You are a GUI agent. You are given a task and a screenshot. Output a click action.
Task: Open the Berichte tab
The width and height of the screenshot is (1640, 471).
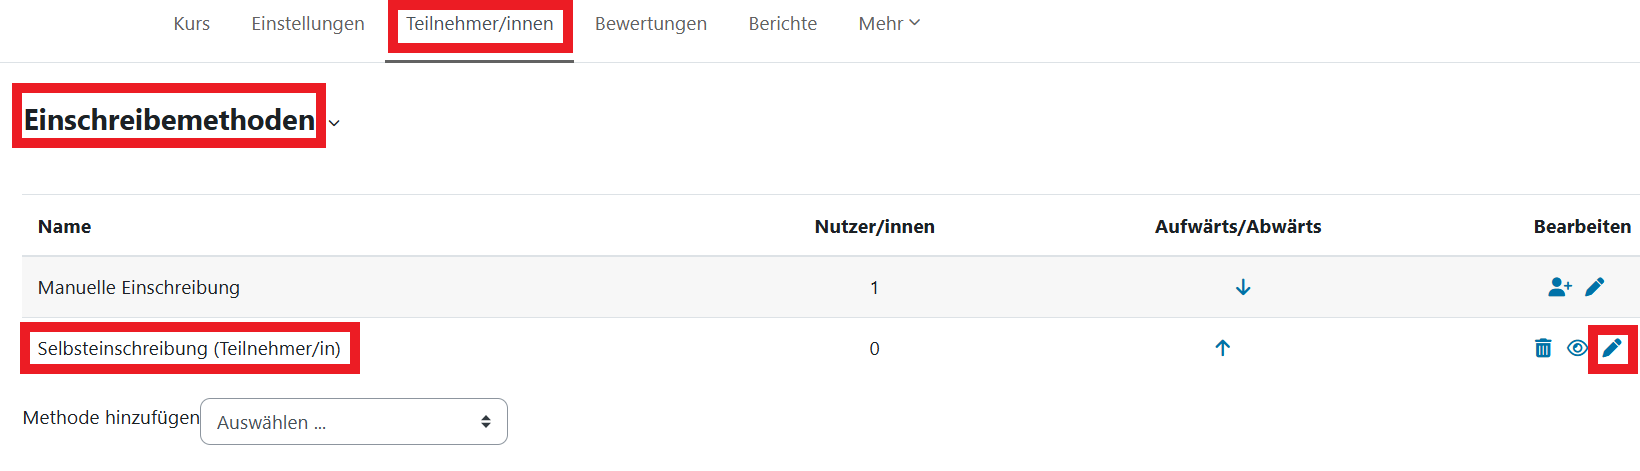coord(783,24)
